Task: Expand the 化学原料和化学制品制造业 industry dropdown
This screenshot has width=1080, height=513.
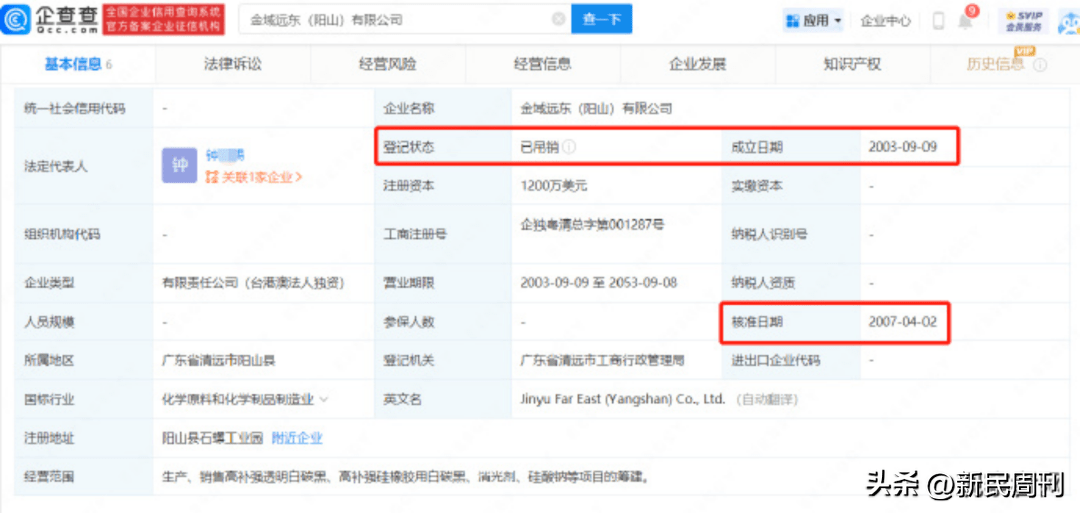Action: [324, 399]
